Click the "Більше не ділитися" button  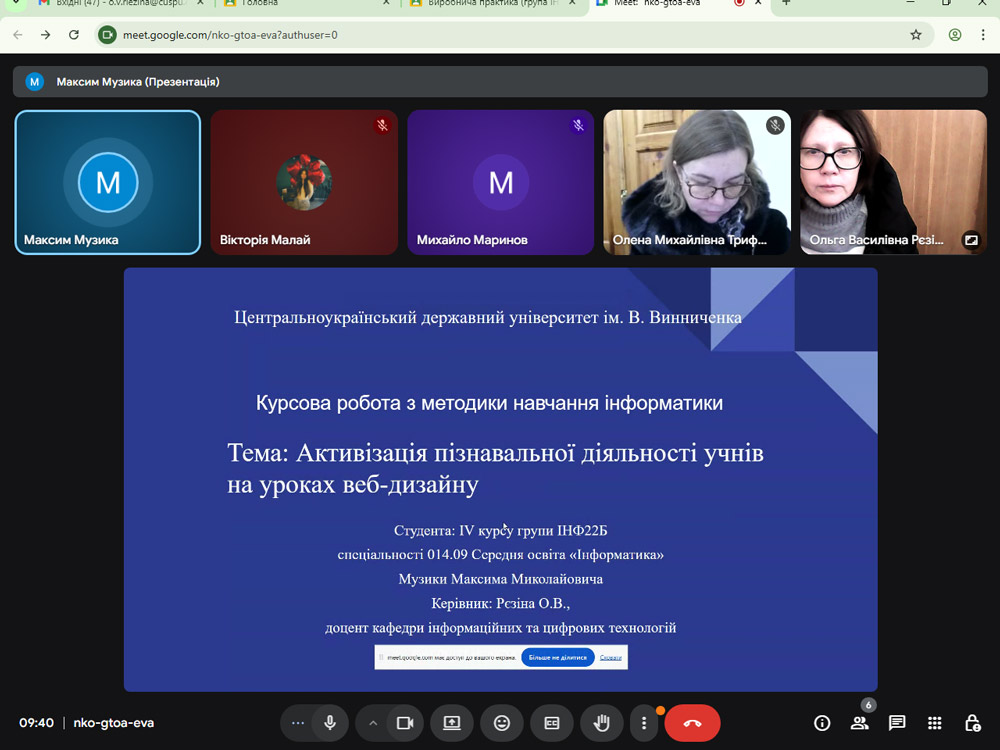coord(557,657)
